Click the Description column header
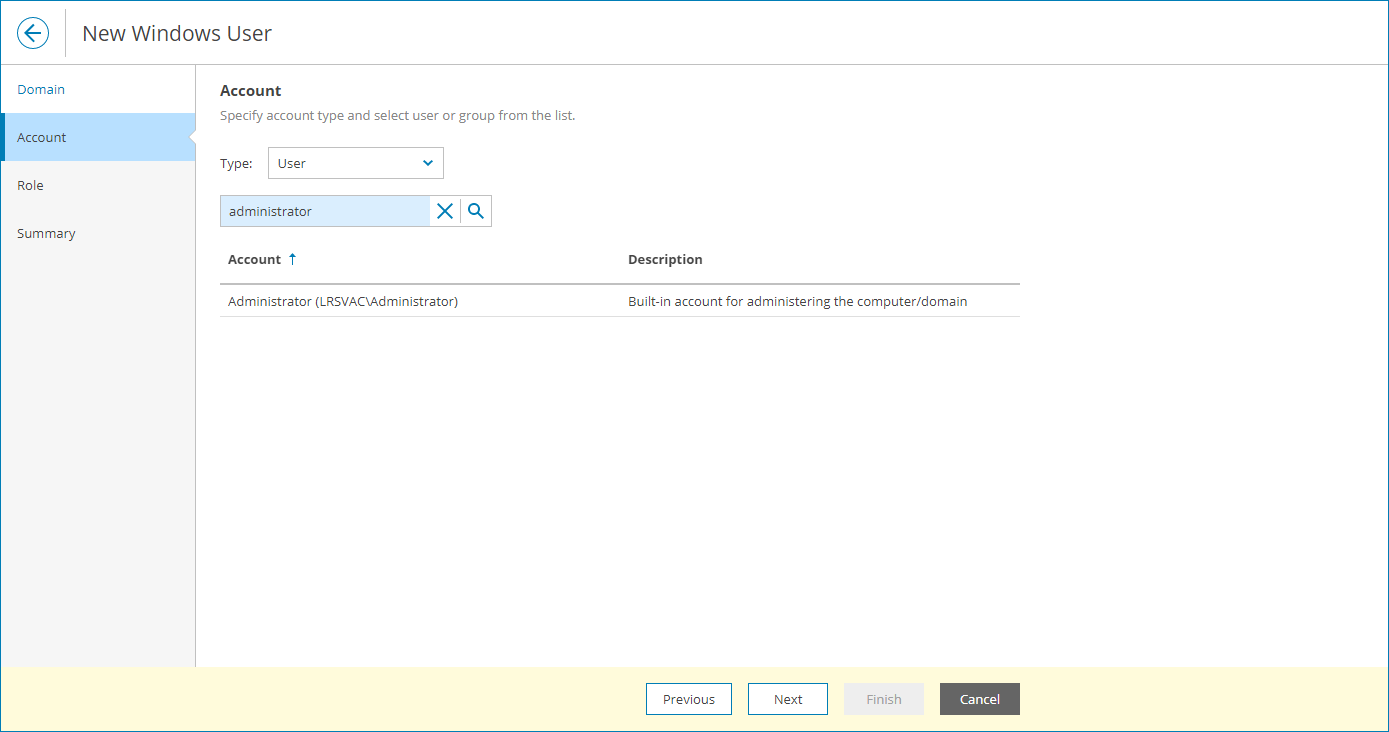The width and height of the screenshot is (1389, 732). (x=665, y=259)
